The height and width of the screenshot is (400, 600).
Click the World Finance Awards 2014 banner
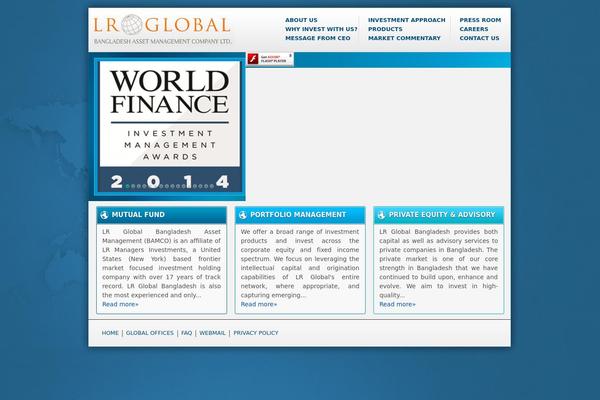(170, 127)
